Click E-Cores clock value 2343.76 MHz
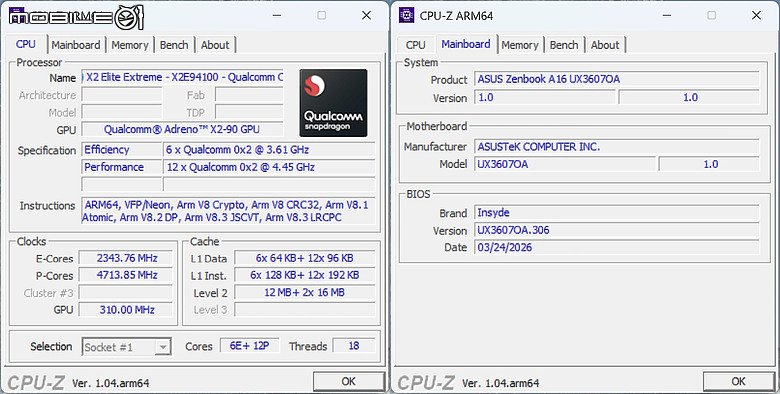Screen dimensions: 780x394 click(126, 258)
